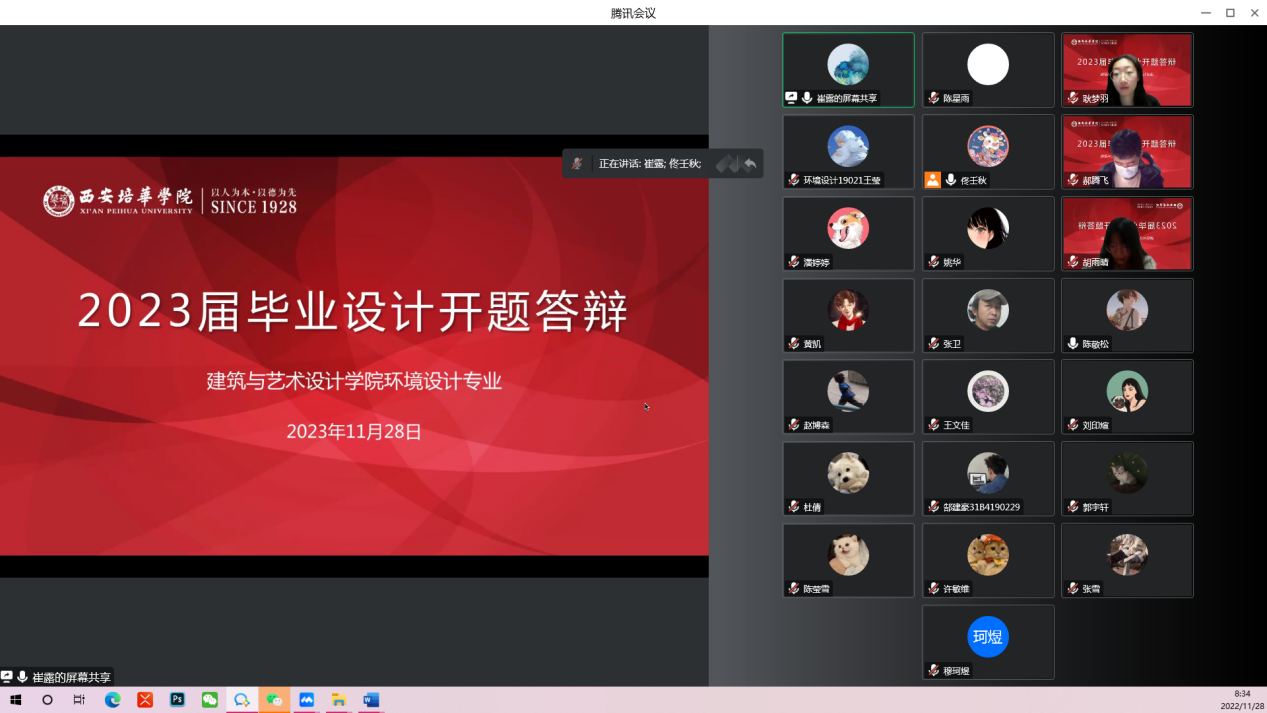Click the screen-share icon in 崔露's tile
1267x713 pixels.
click(791, 98)
